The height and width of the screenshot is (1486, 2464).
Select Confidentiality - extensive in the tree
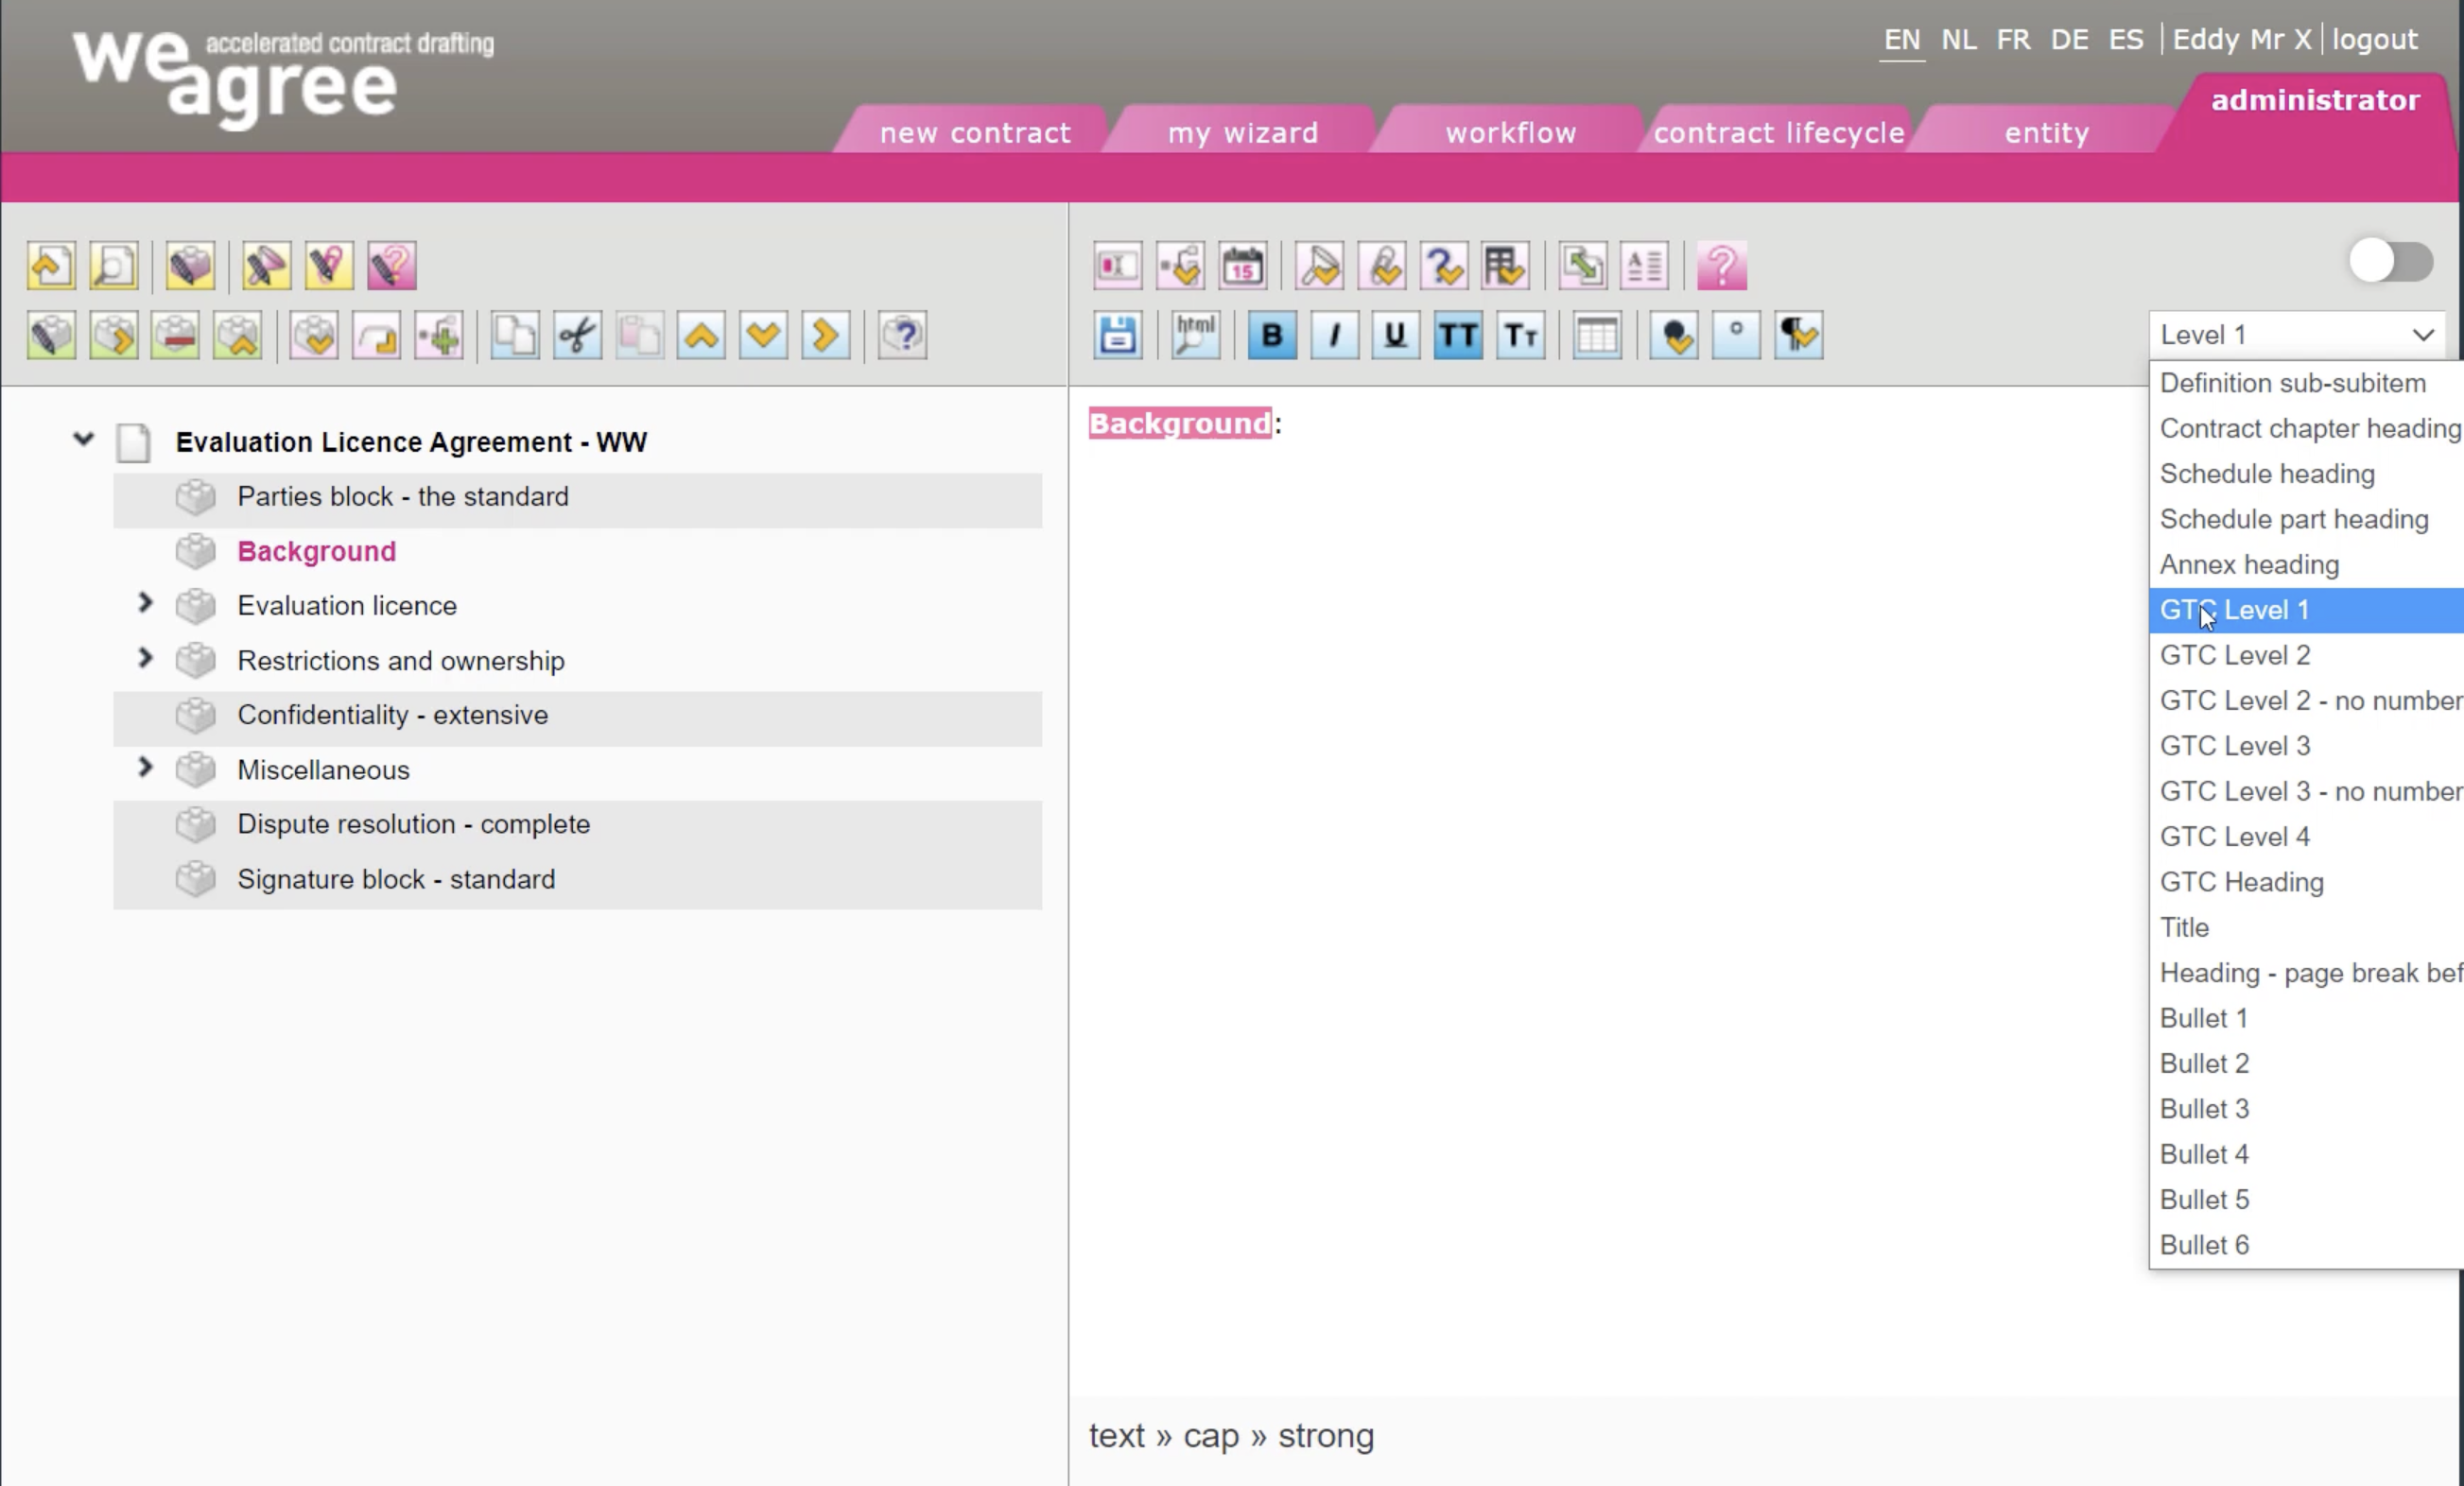(x=392, y=715)
